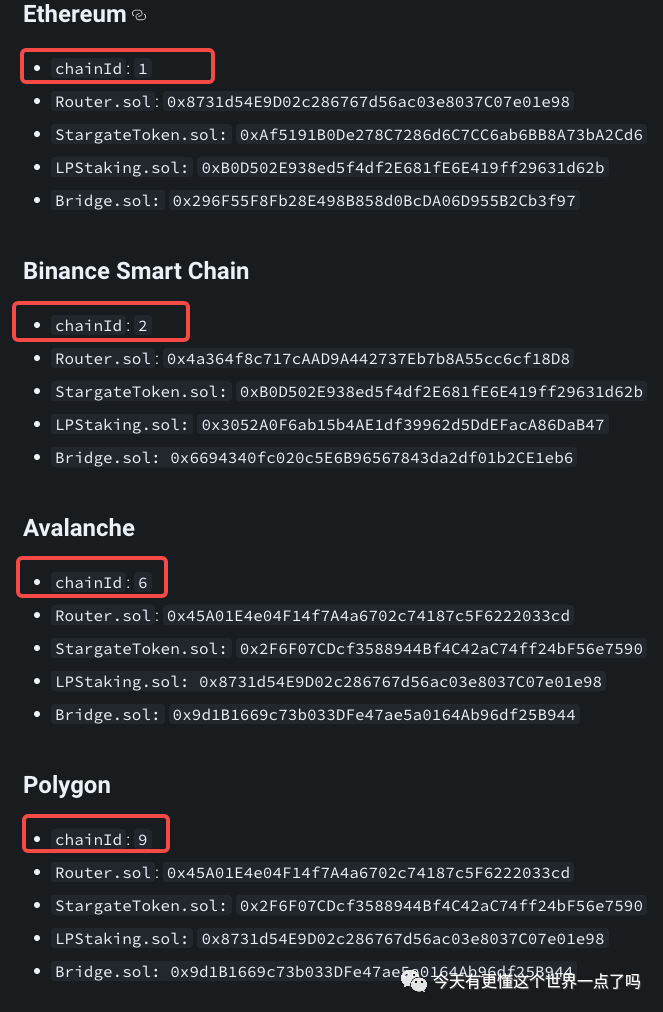
Task: Click the Ethereum section heading
Action: [74, 14]
